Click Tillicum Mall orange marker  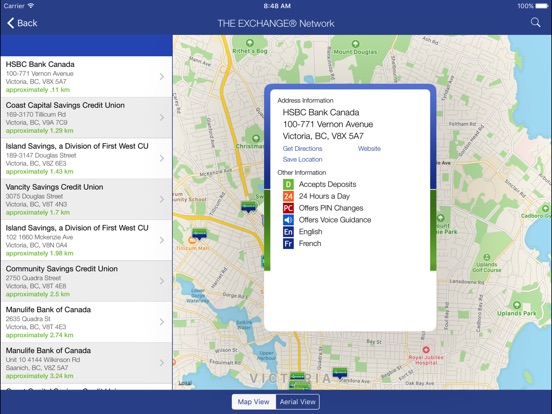tap(192, 240)
